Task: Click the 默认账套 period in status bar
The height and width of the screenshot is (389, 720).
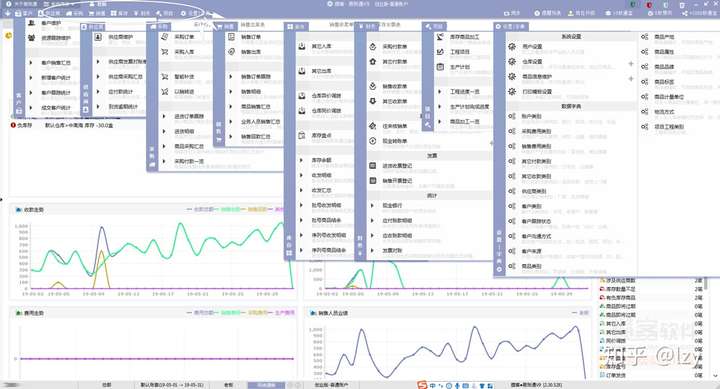Action: (x=172, y=385)
